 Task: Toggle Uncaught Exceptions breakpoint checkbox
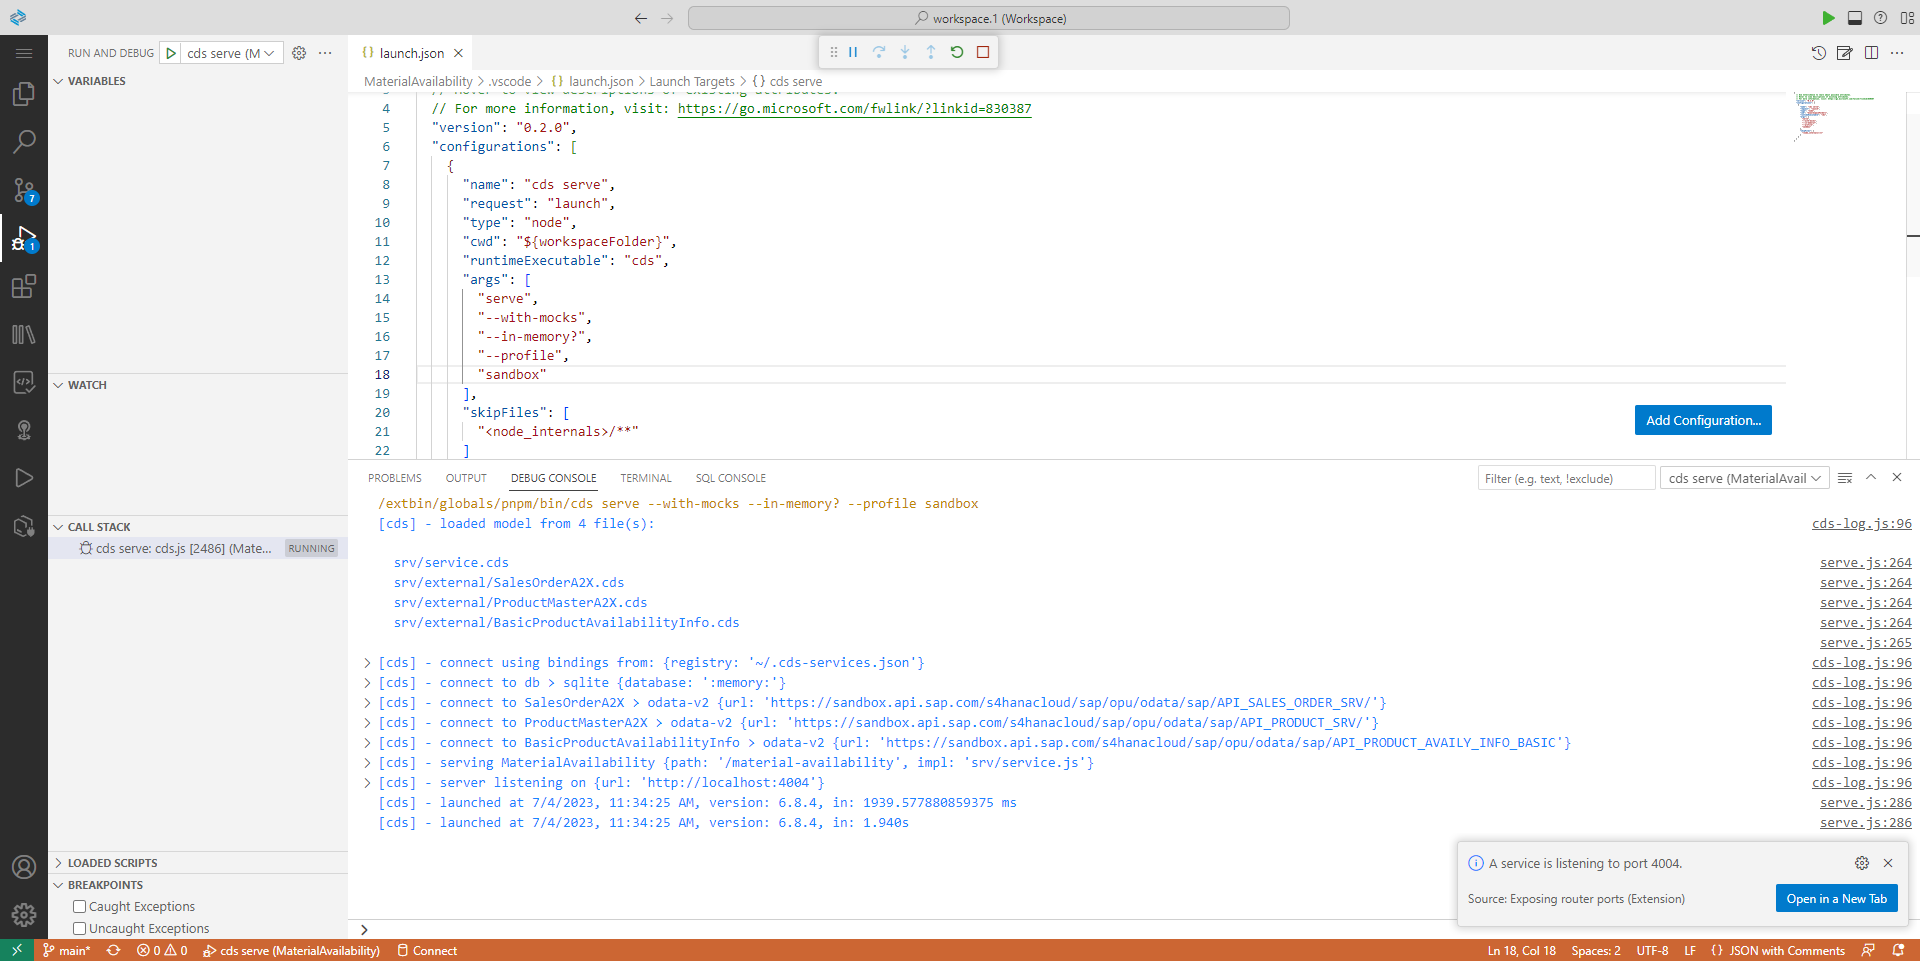point(79,928)
